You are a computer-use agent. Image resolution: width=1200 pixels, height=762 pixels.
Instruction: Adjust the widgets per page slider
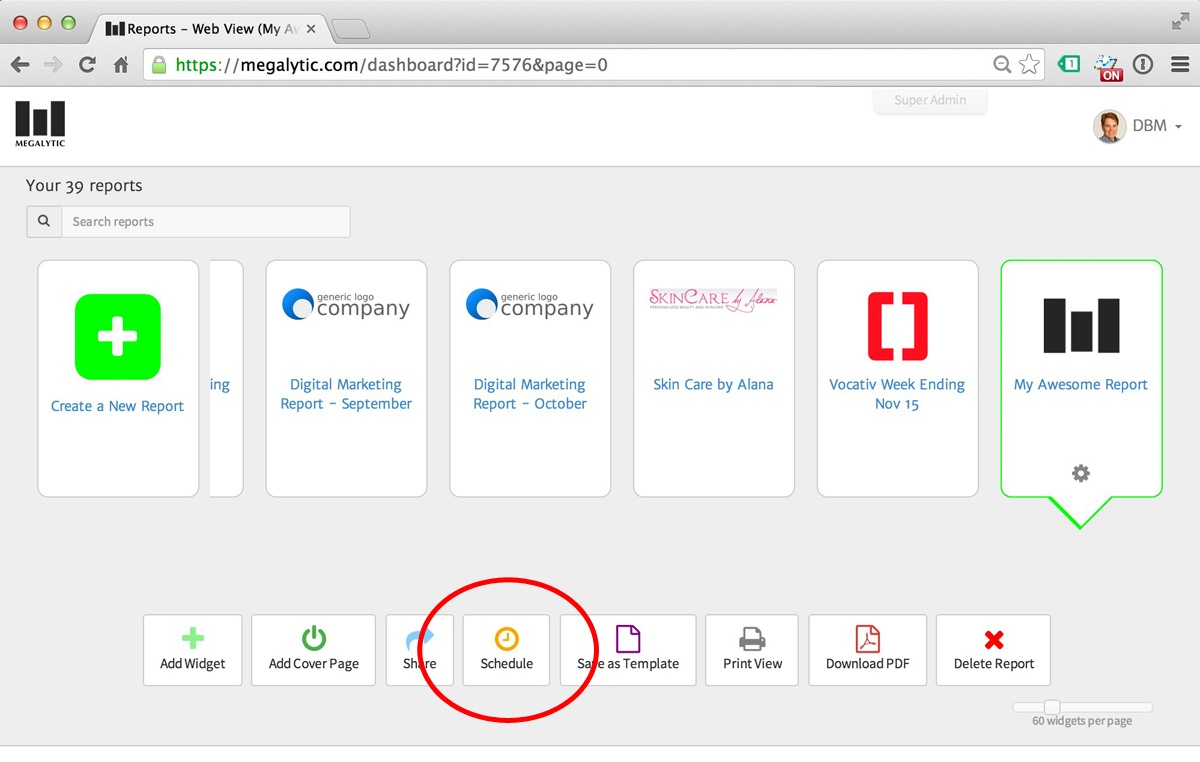[x=1052, y=707]
